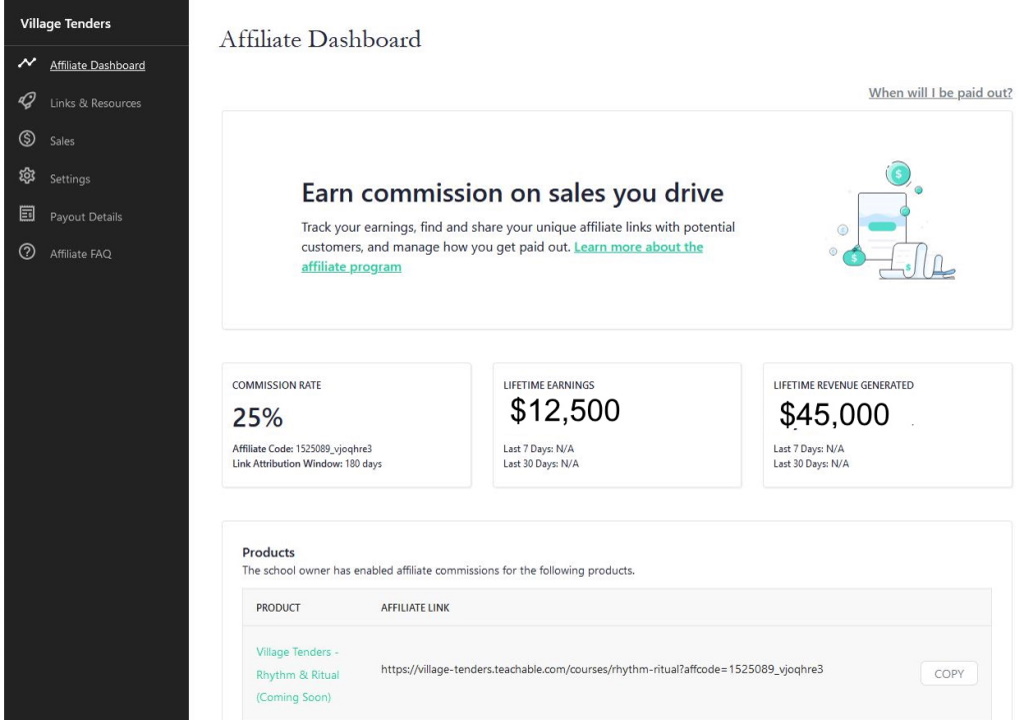Follow "Learn more about the affiliate program" link

pyautogui.click(x=502, y=257)
